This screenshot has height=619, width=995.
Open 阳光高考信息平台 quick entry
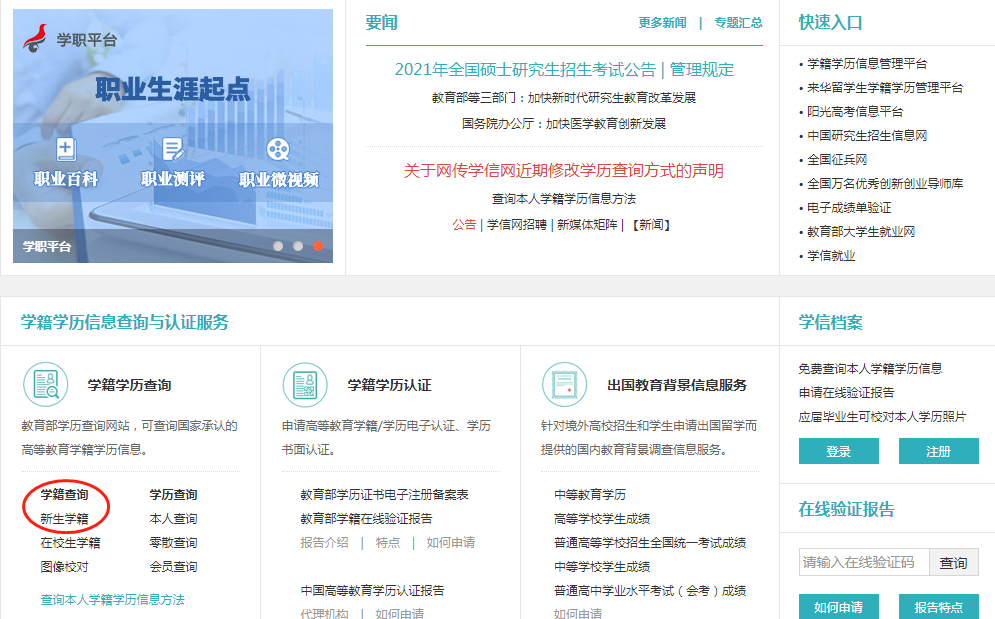pos(855,112)
